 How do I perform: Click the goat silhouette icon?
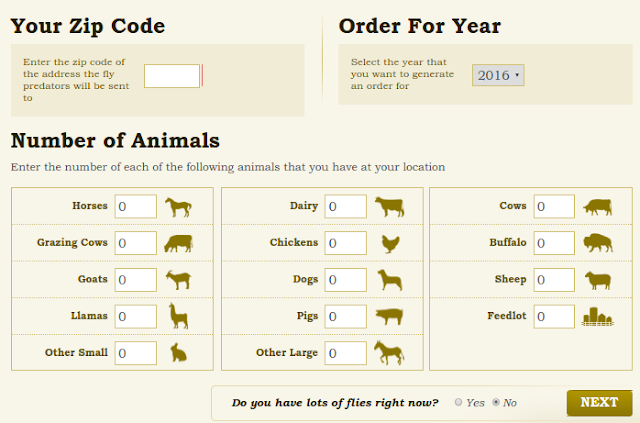[x=178, y=280]
